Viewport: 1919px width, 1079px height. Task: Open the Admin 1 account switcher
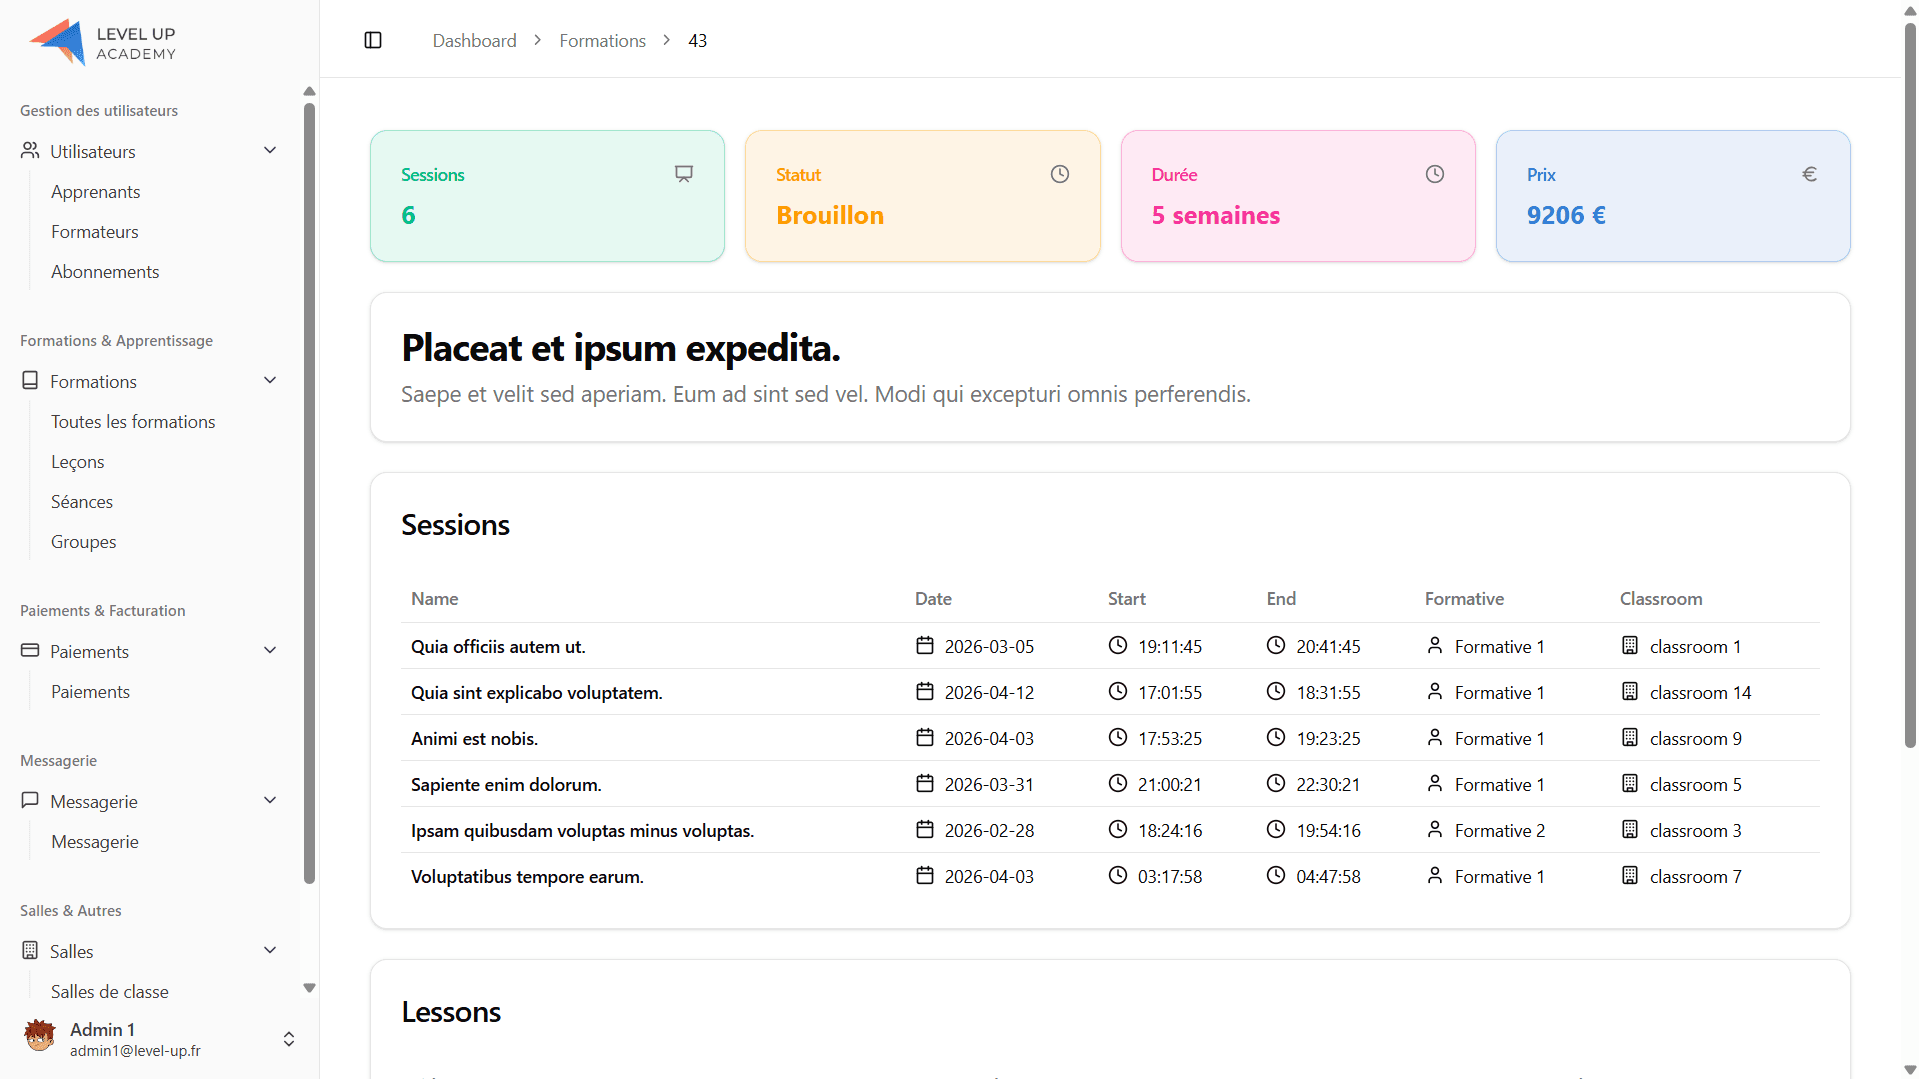[x=289, y=1039]
